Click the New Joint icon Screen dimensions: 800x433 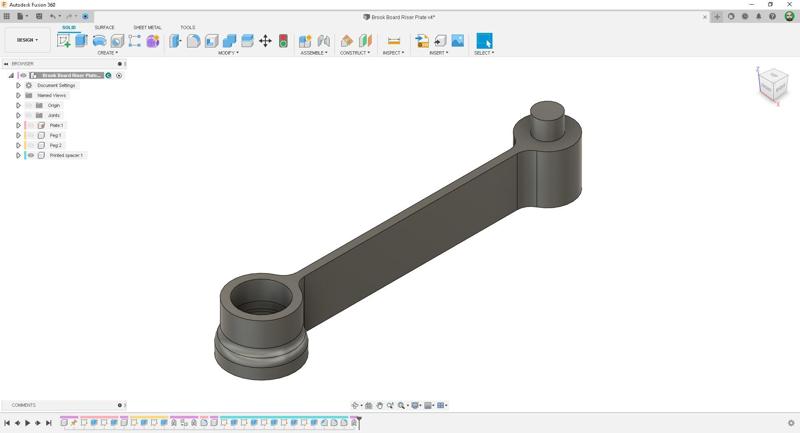tap(305, 41)
